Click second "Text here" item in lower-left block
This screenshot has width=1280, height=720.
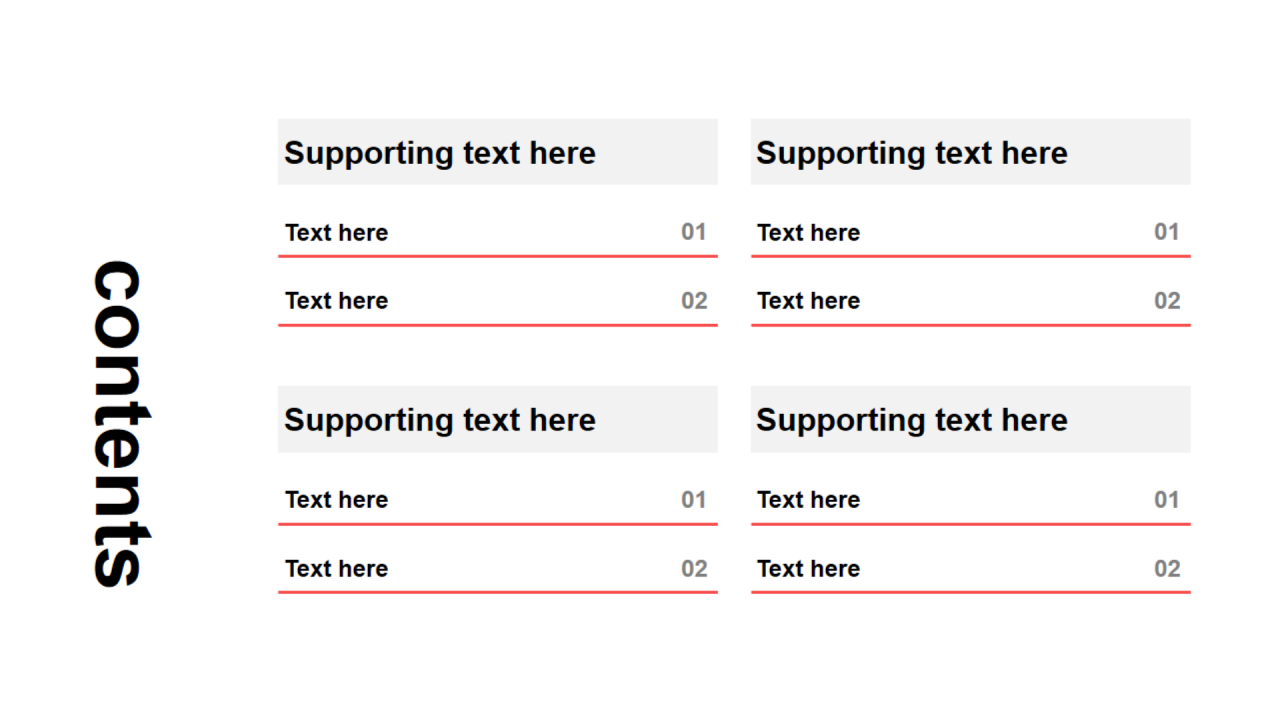(336, 569)
